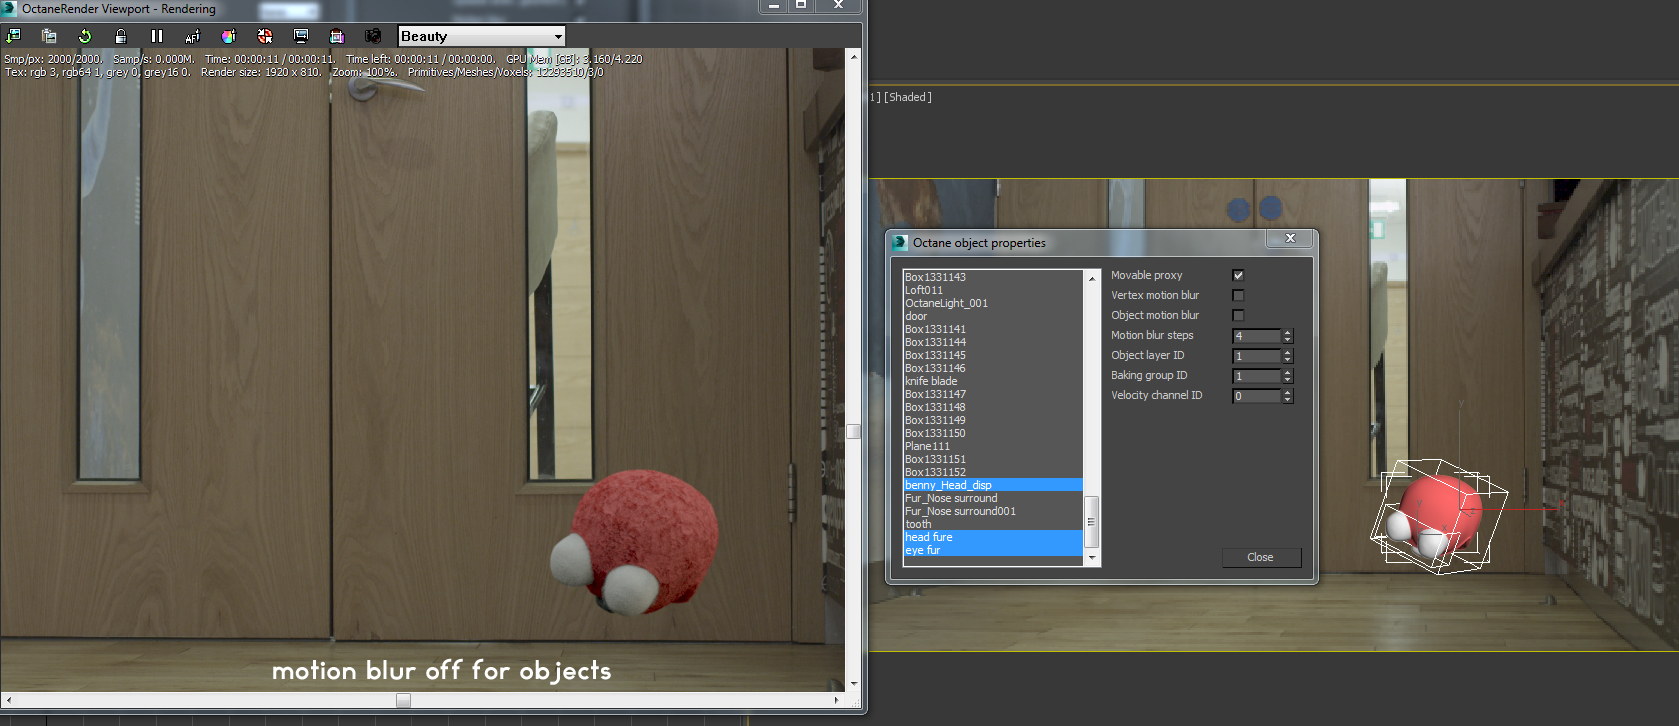Screen dimensions: 1679x726
Task: Open the [Shaded] viewport shading menu
Action: coord(908,97)
